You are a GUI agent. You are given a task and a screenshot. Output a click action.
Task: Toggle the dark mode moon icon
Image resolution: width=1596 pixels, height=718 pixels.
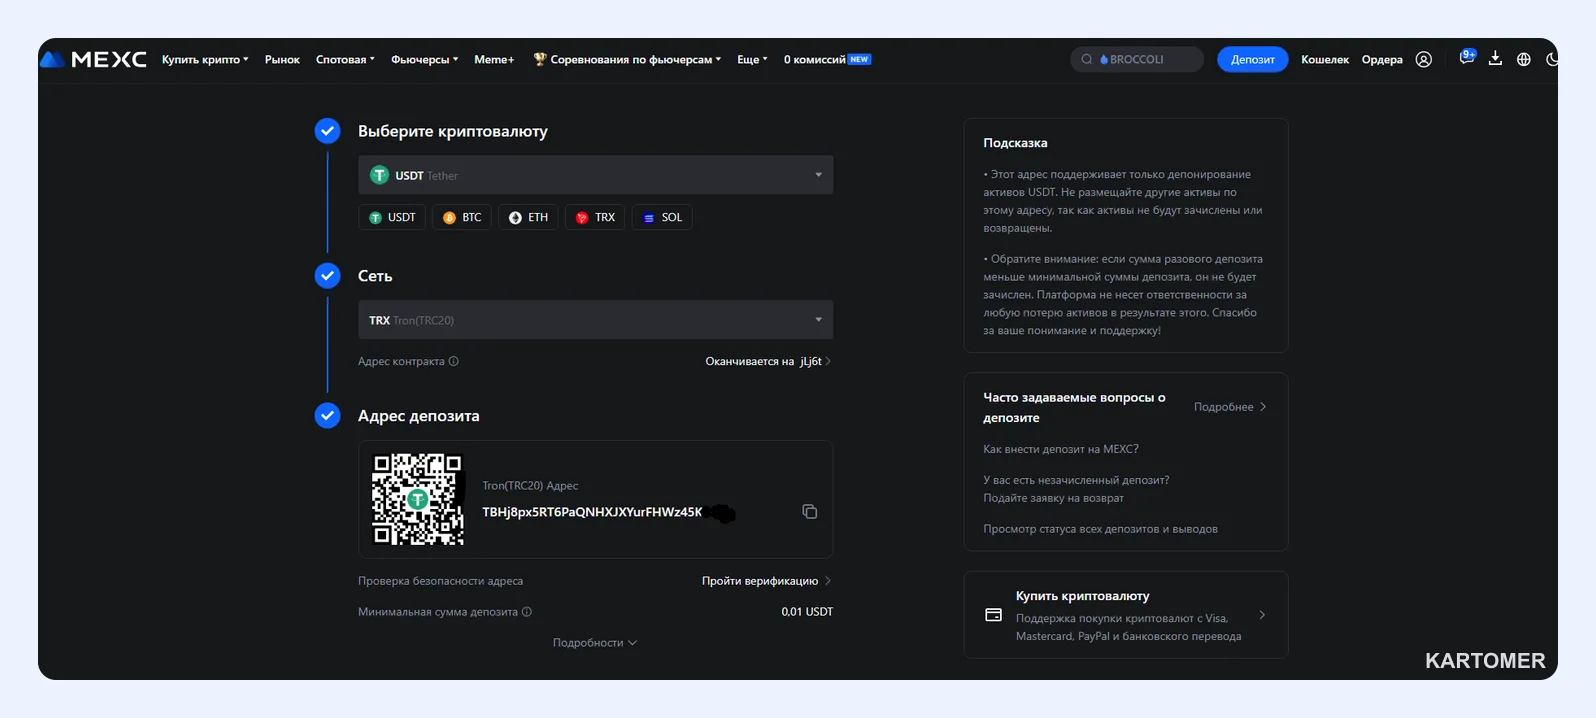click(1551, 60)
